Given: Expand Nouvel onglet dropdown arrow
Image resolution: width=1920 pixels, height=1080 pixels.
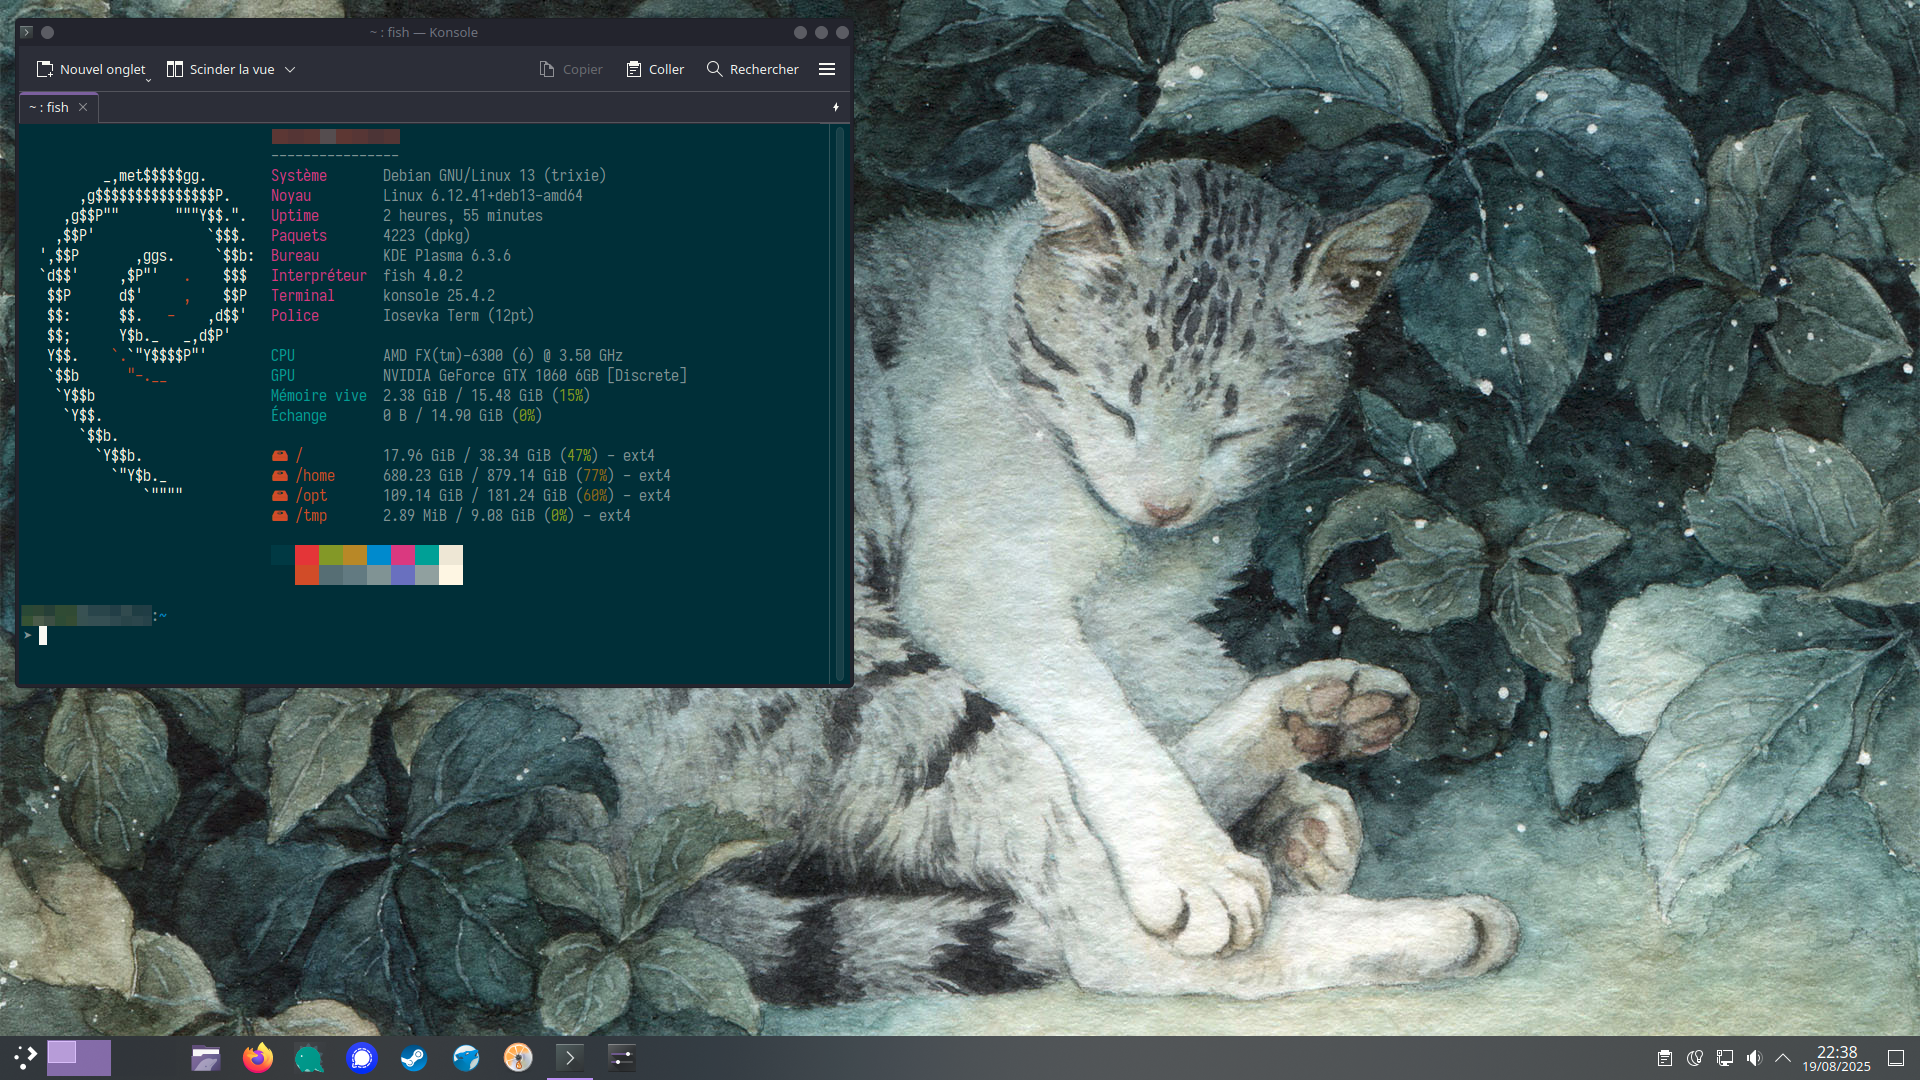Looking at the screenshot, I should click(x=148, y=78).
